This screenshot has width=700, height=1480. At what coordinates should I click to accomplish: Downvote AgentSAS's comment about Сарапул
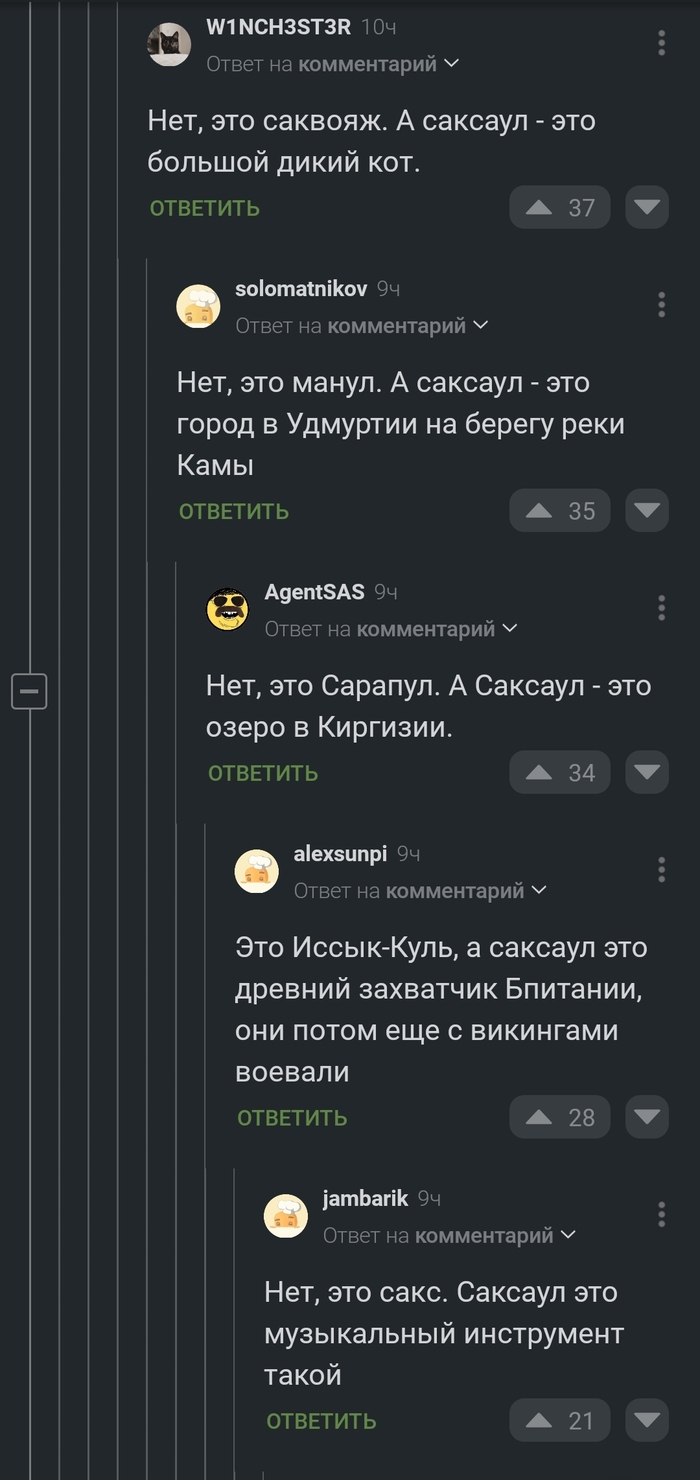(647, 773)
